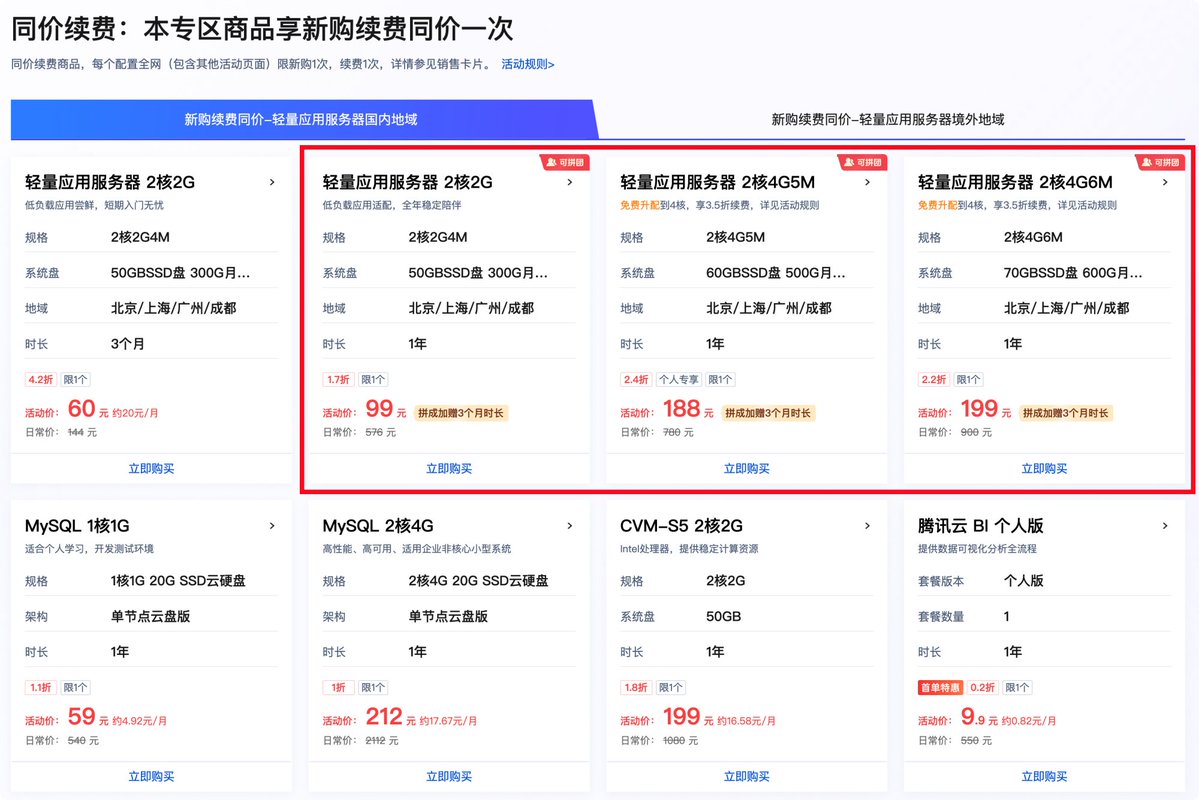Click 立即购买 on the 腾讯云 BI 个人版 card

click(1045, 776)
